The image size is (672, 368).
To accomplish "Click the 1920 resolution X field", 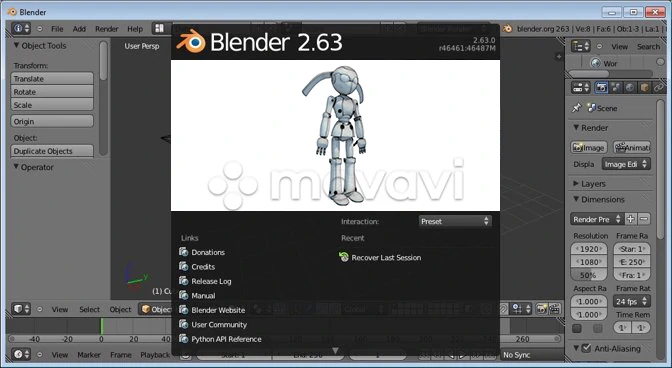I will coord(589,248).
